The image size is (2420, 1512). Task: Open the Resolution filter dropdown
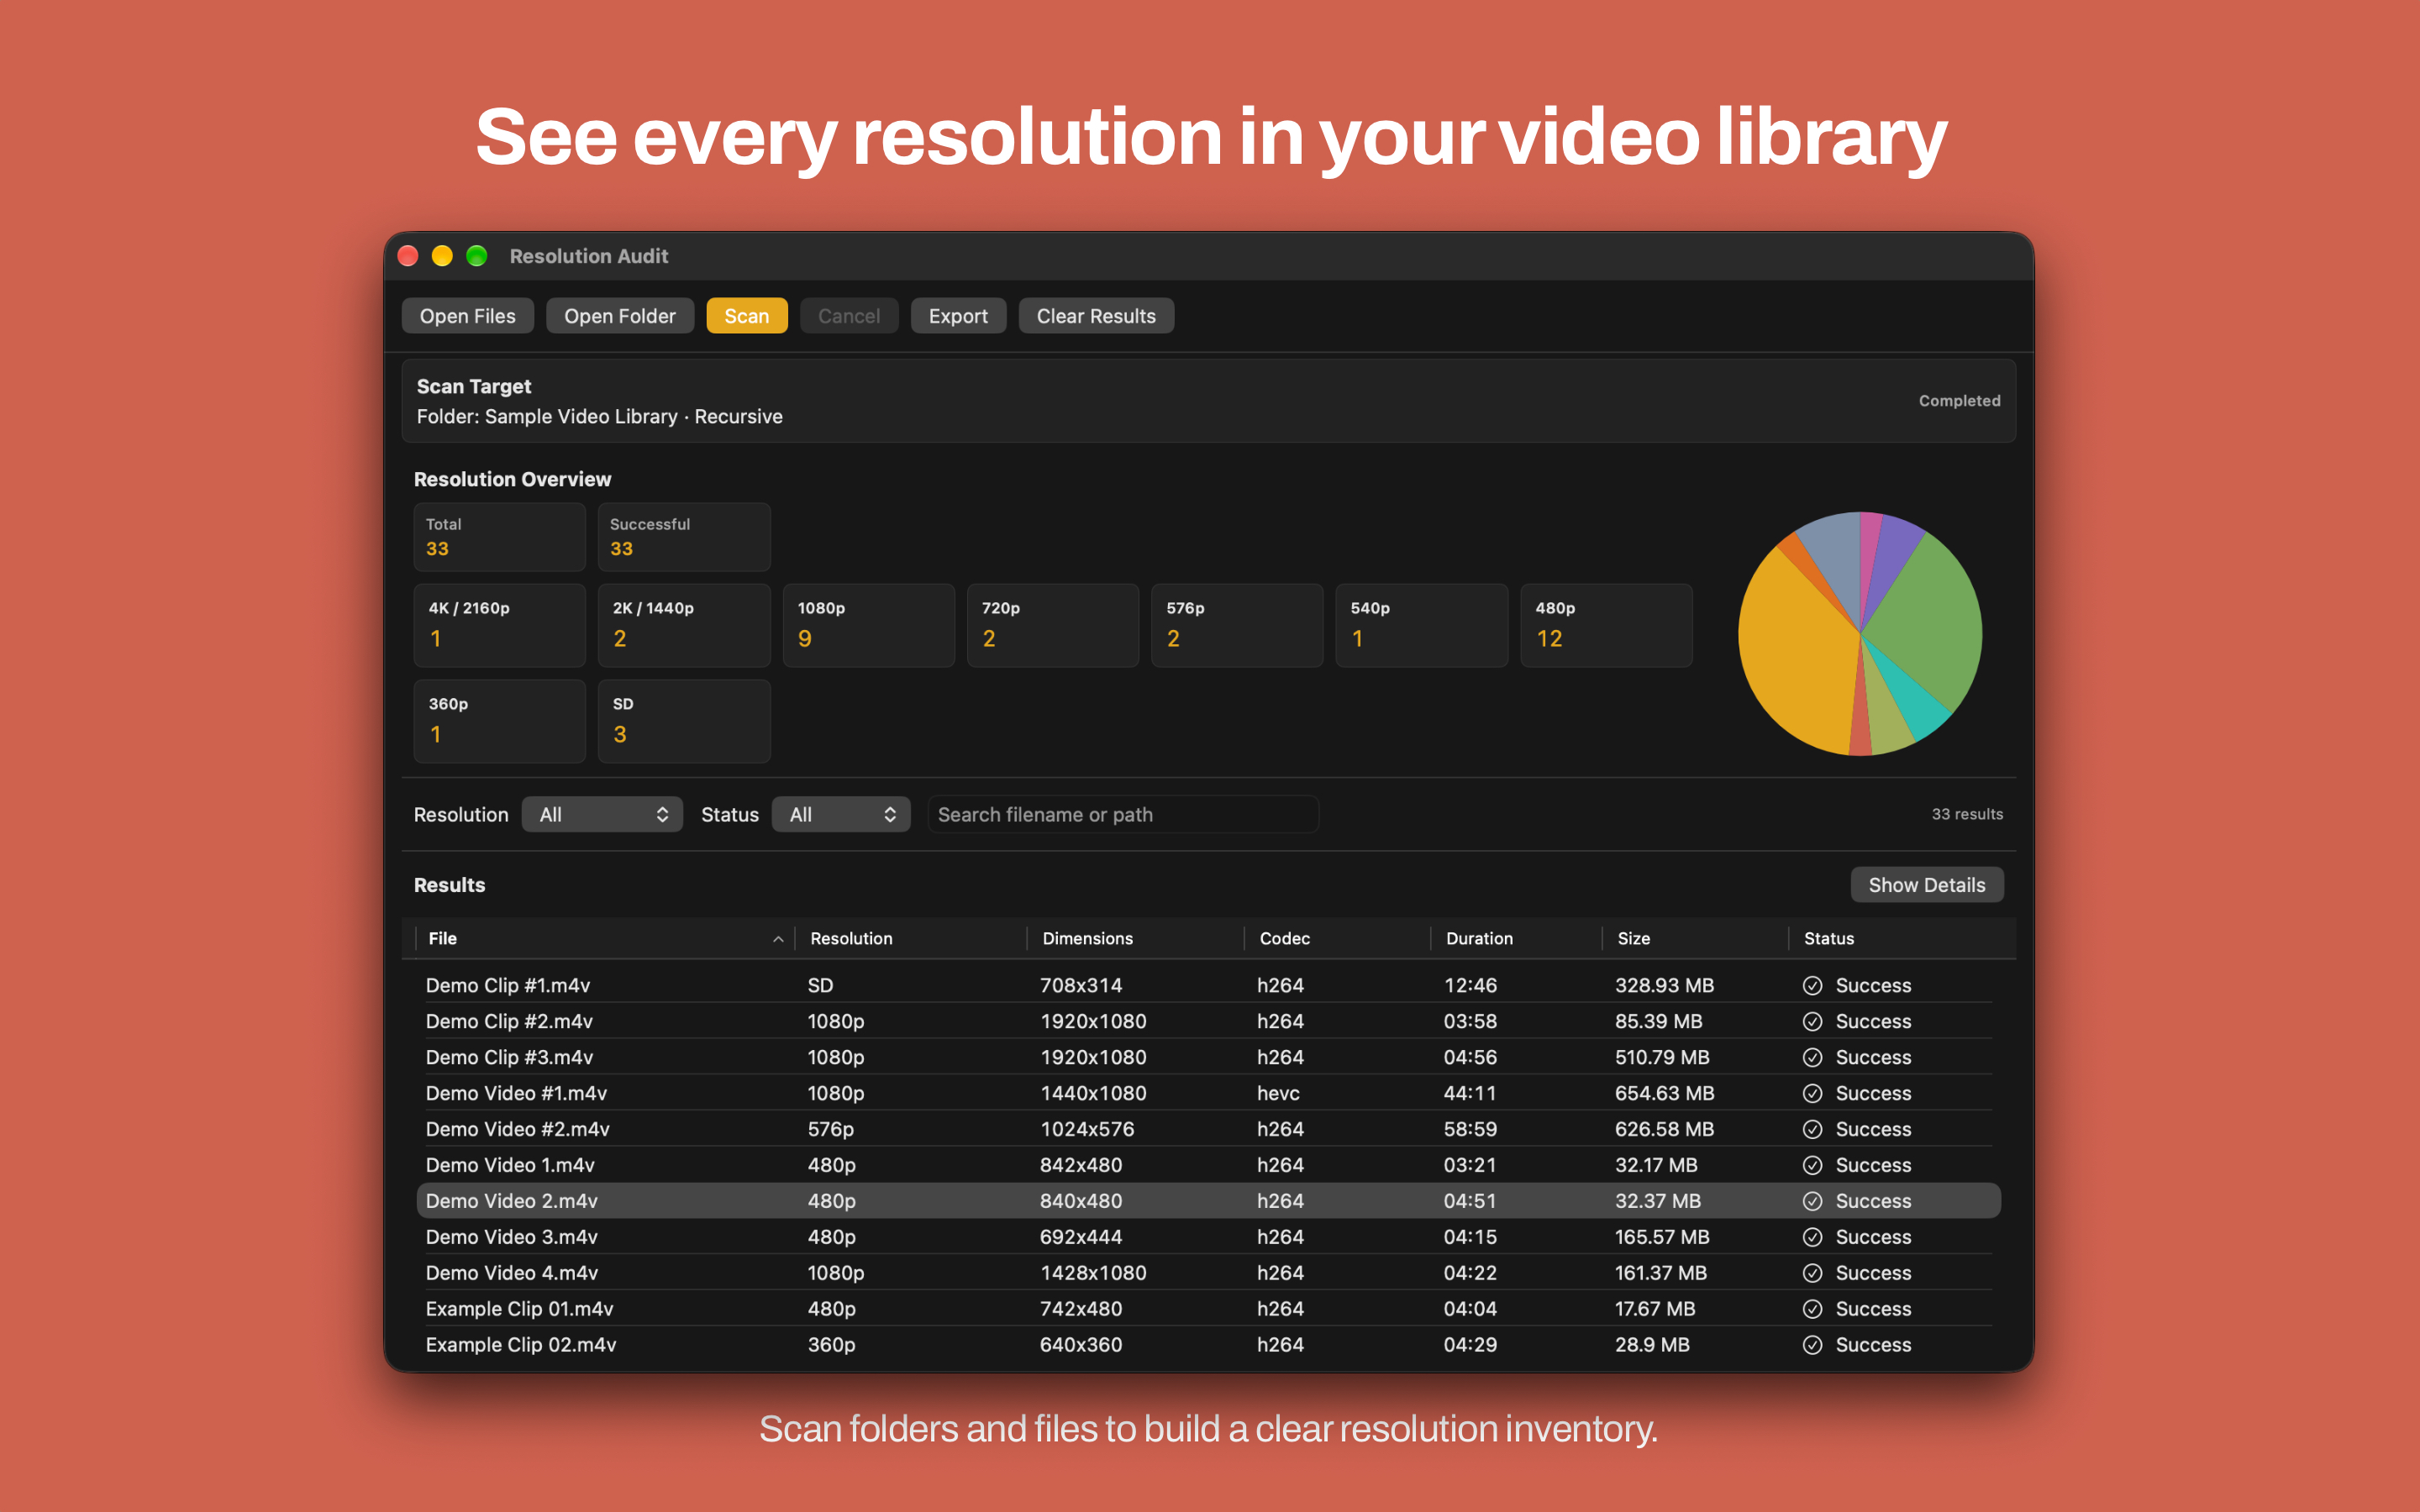[602, 814]
